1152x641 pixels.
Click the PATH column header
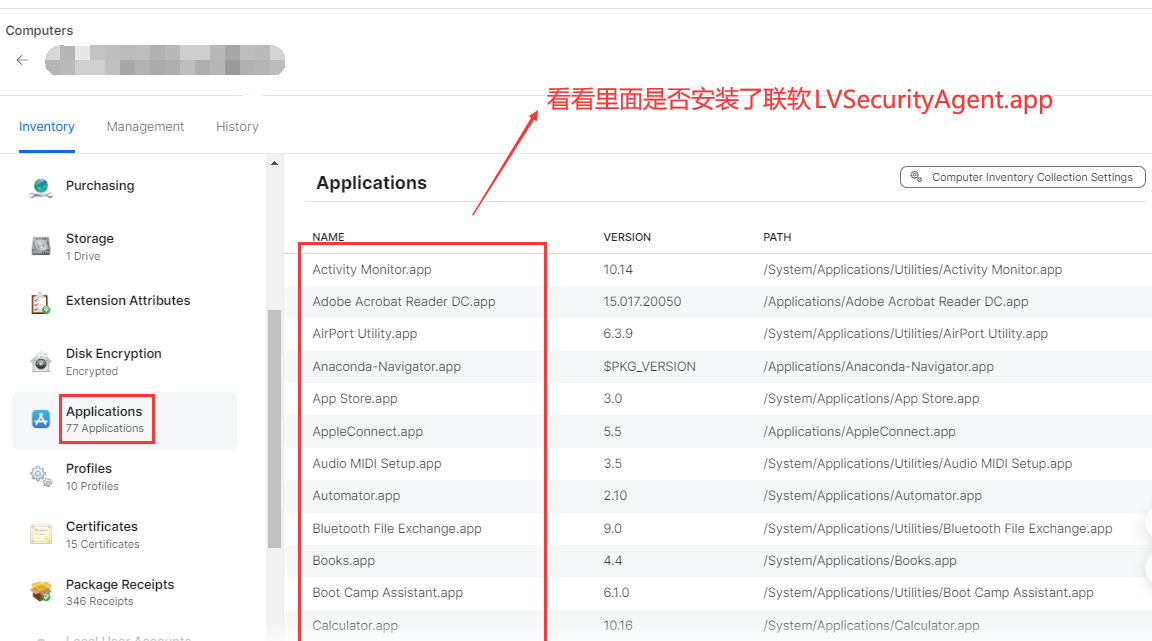tap(777, 237)
